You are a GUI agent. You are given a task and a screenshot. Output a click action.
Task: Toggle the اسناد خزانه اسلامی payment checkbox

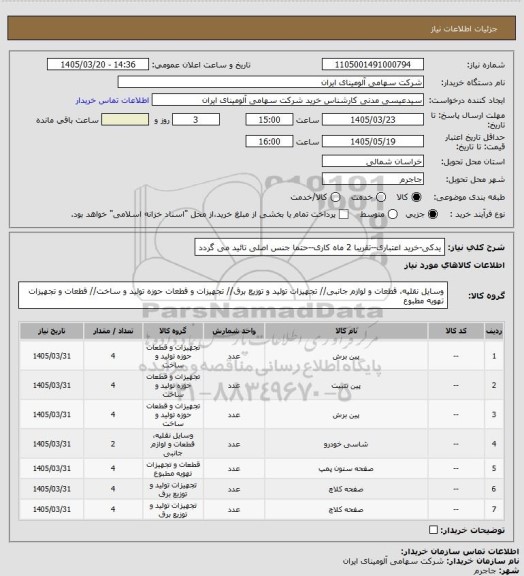click(x=344, y=214)
